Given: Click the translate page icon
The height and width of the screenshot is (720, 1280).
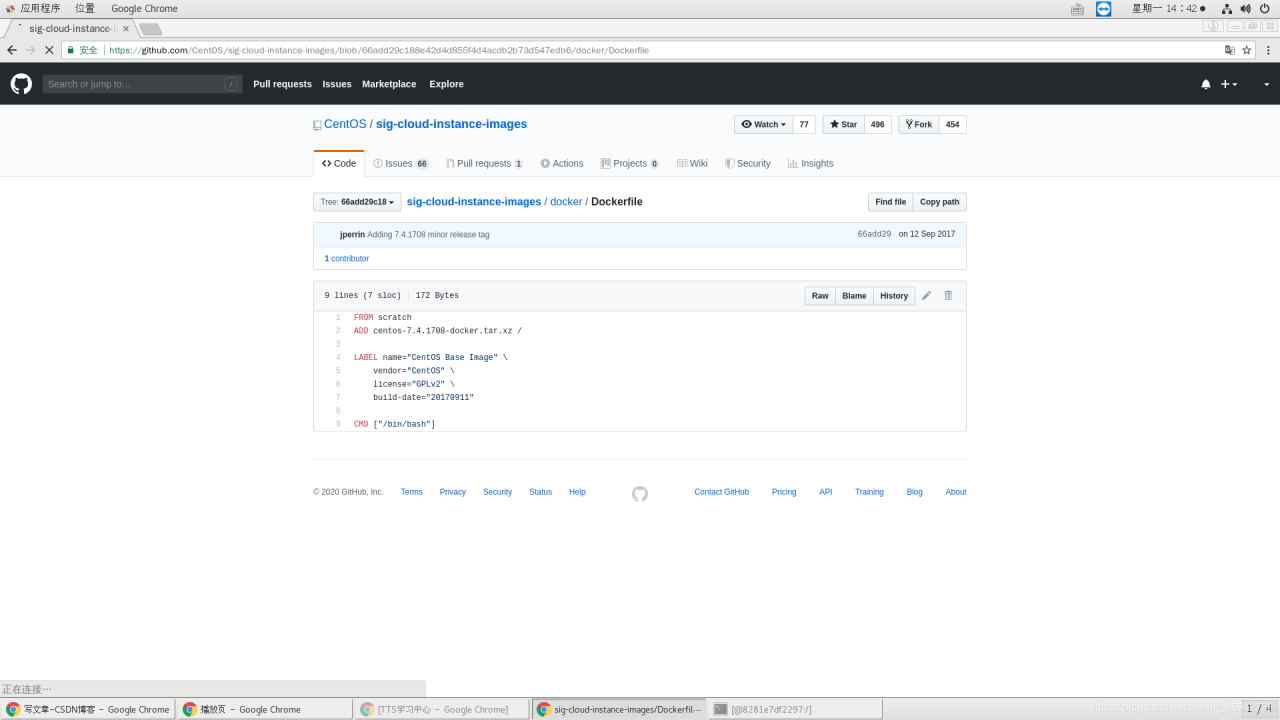Looking at the screenshot, I should (x=1230, y=50).
